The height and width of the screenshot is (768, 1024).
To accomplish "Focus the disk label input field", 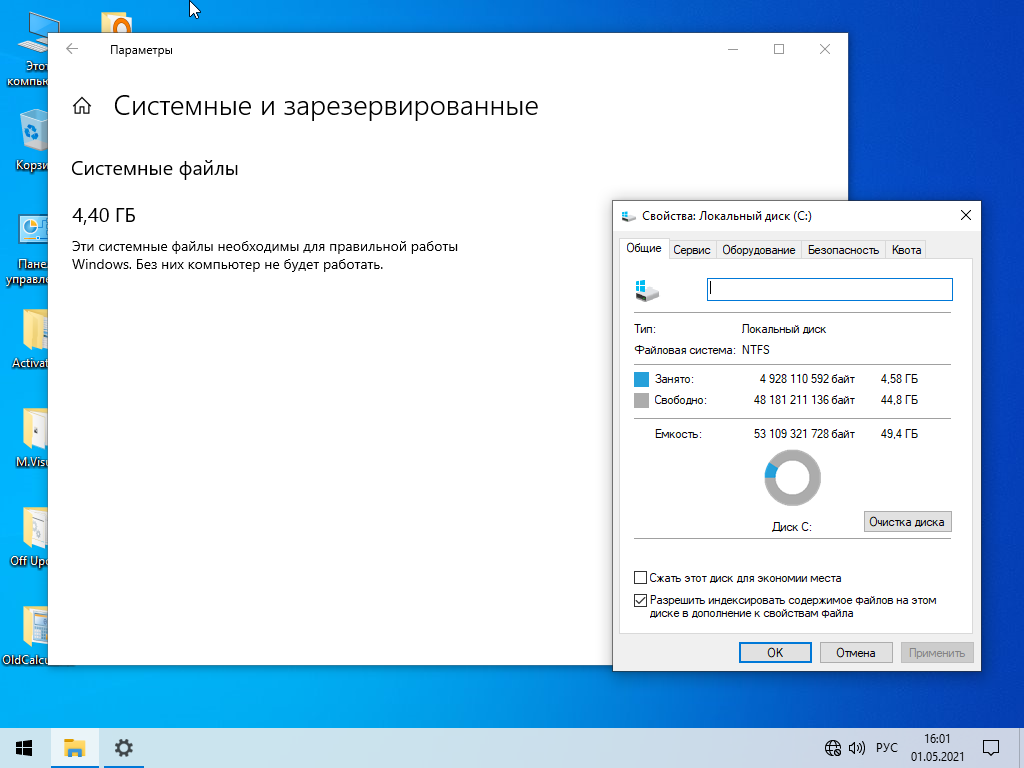I will click(829, 289).
